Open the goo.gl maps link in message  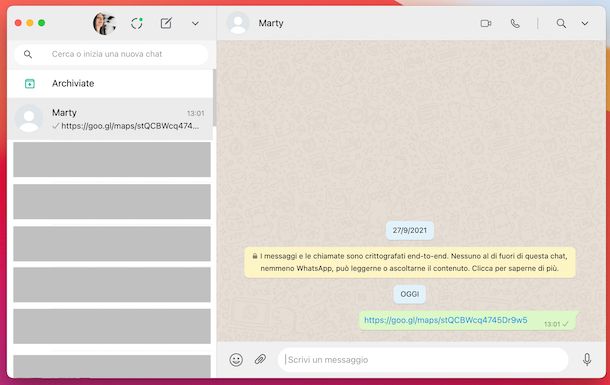pos(446,320)
